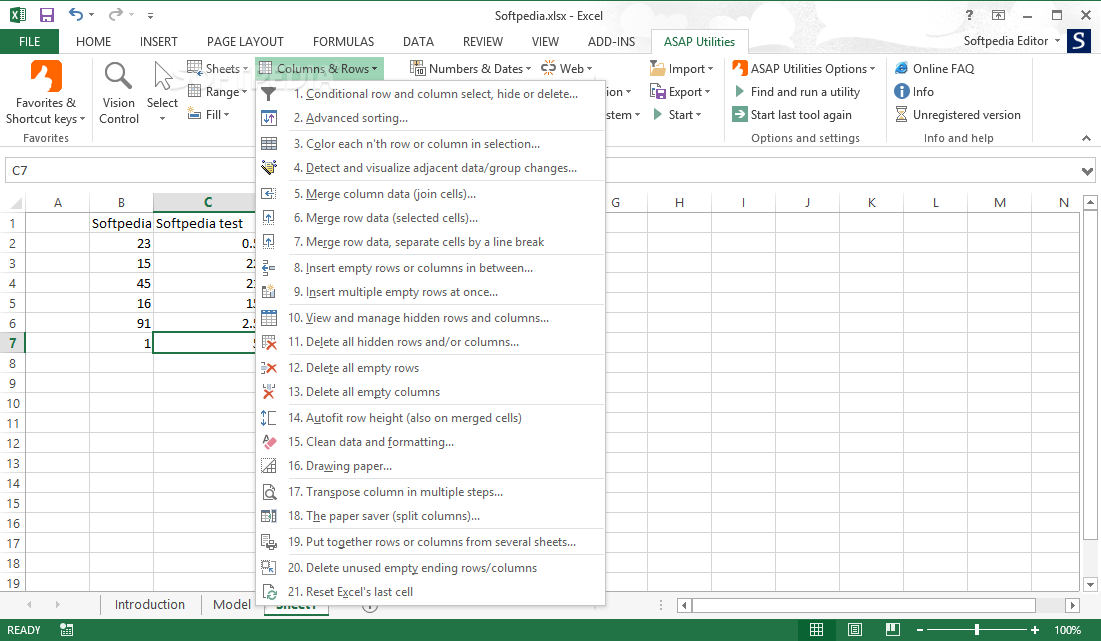Switch to Normal view in status bar
Screen dimensions: 1101x641
coord(816,630)
